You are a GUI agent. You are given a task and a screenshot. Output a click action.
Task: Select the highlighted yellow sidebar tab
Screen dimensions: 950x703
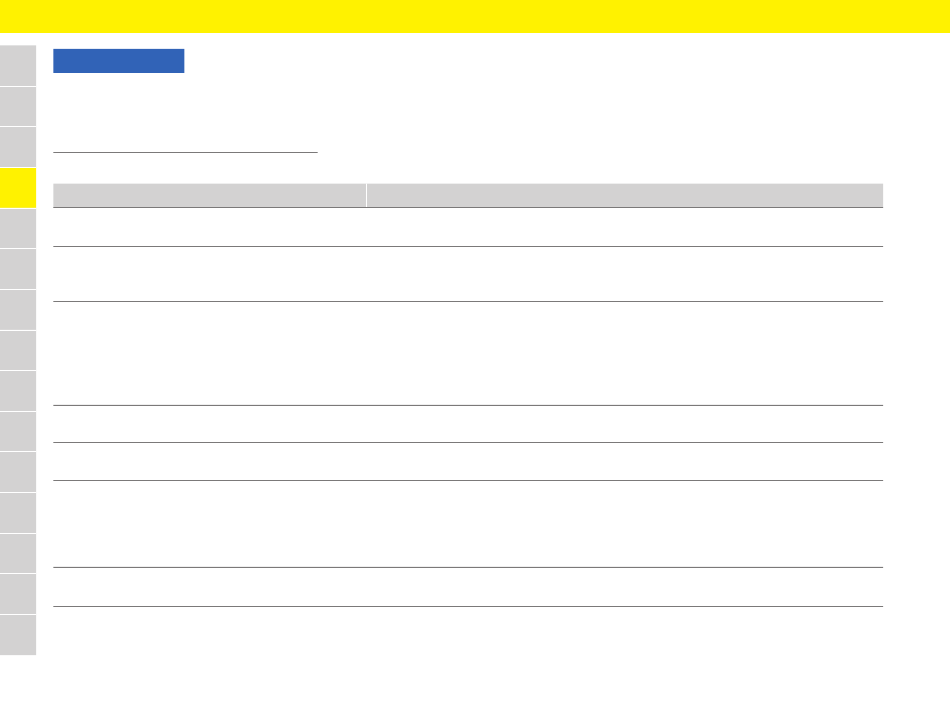(18, 188)
